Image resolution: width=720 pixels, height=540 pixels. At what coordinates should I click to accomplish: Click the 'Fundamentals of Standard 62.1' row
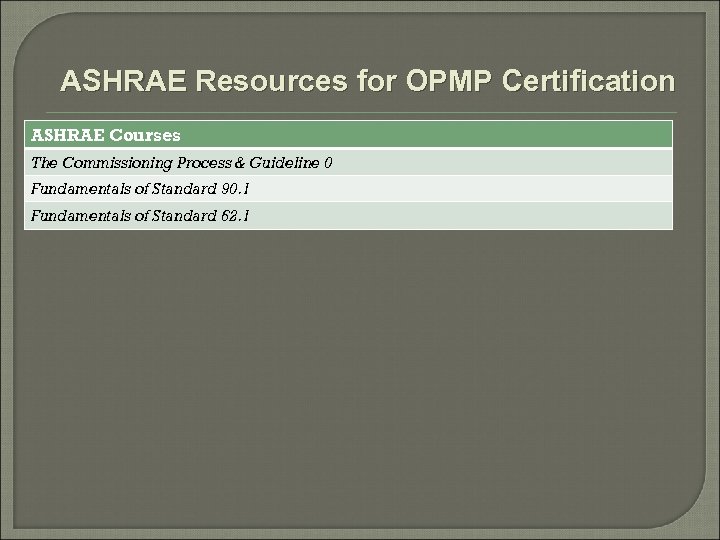point(349,215)
